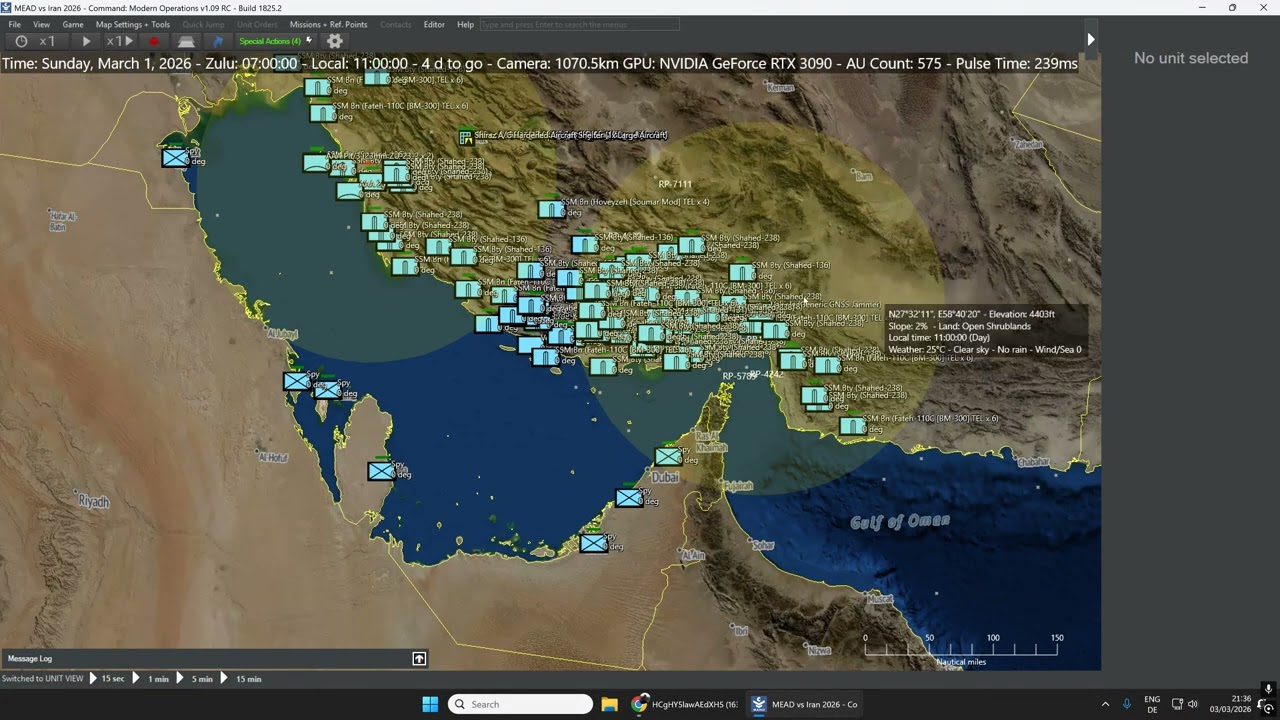Click the x1 play-step button
Image resolution: width=1280 pixels, height=720 pixels.
[120, 41]
